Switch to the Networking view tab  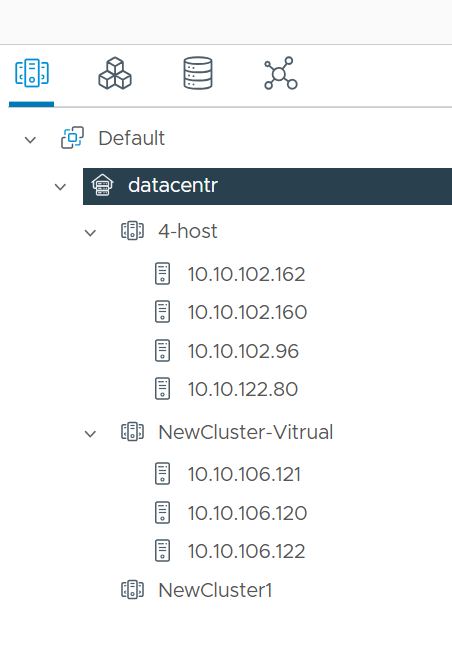tap(281, 73)
